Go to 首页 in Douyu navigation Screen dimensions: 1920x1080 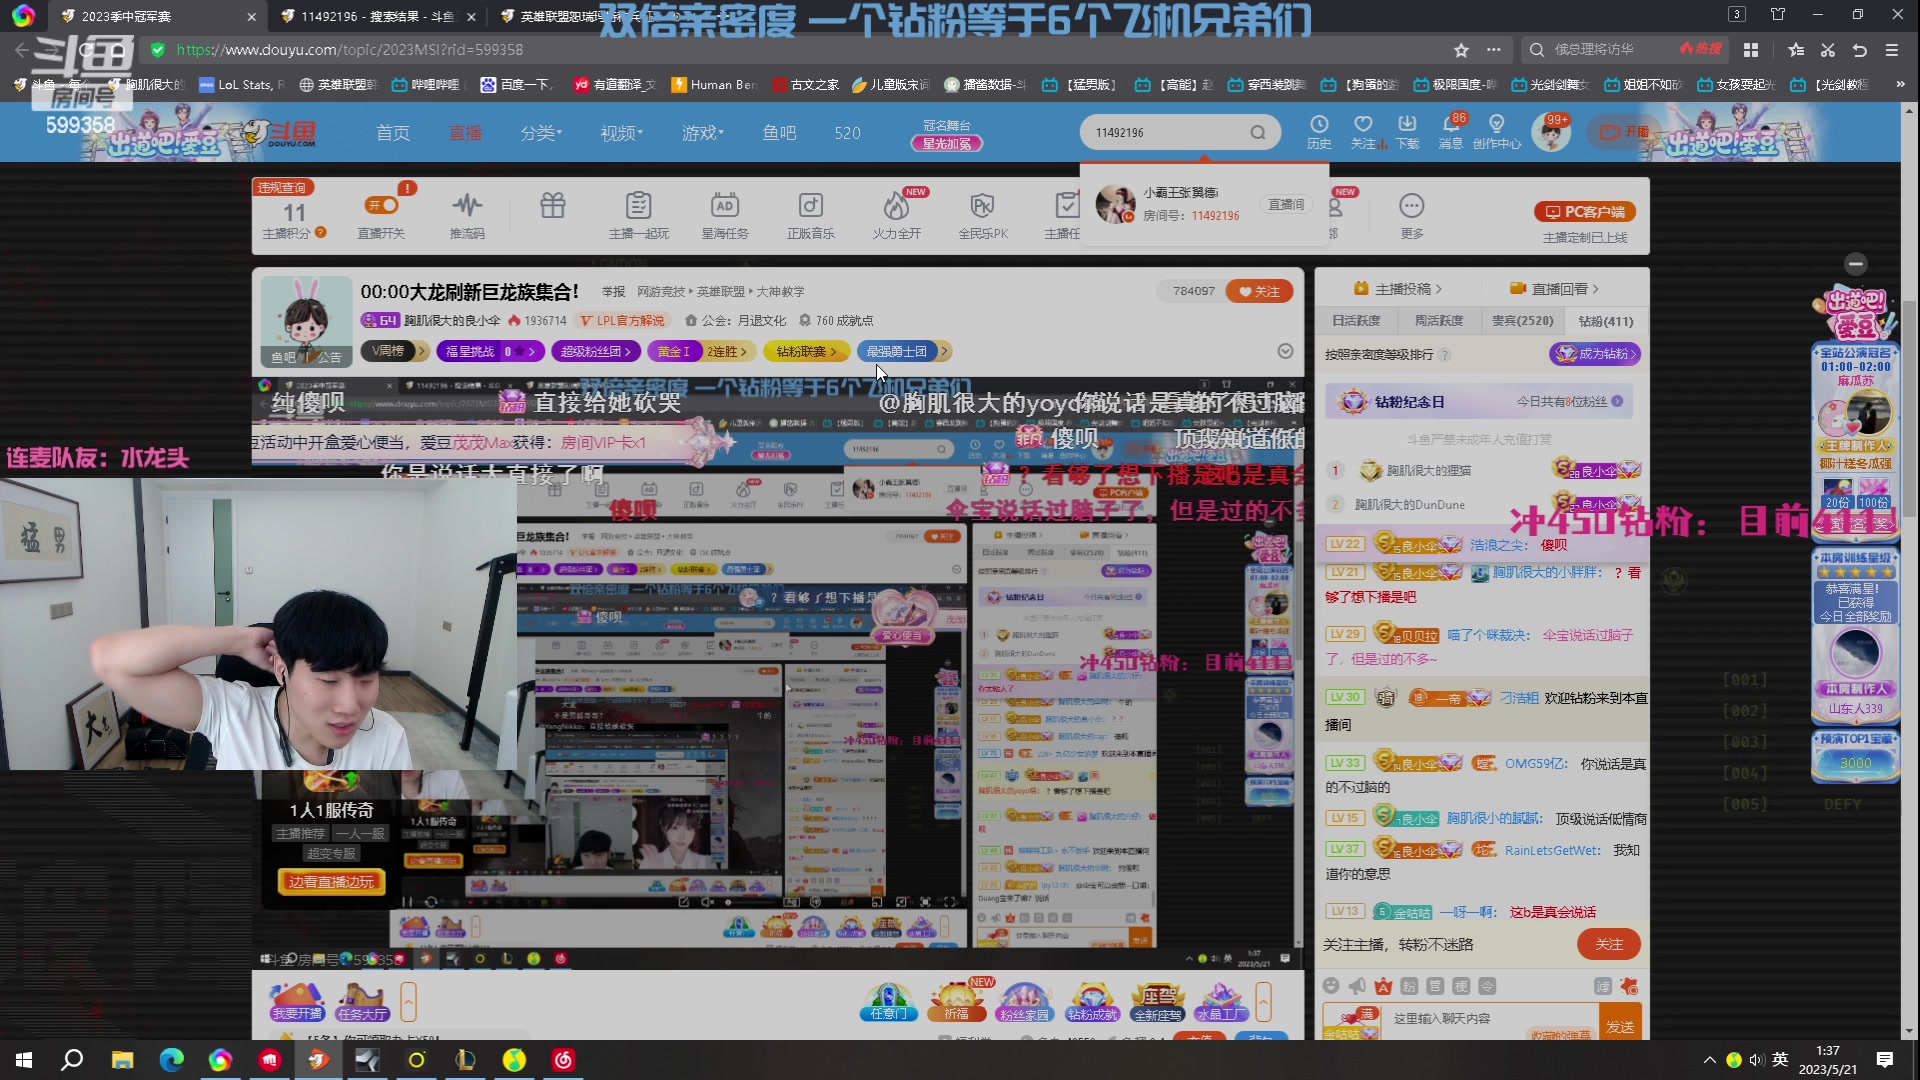click(x=392, y=133)
